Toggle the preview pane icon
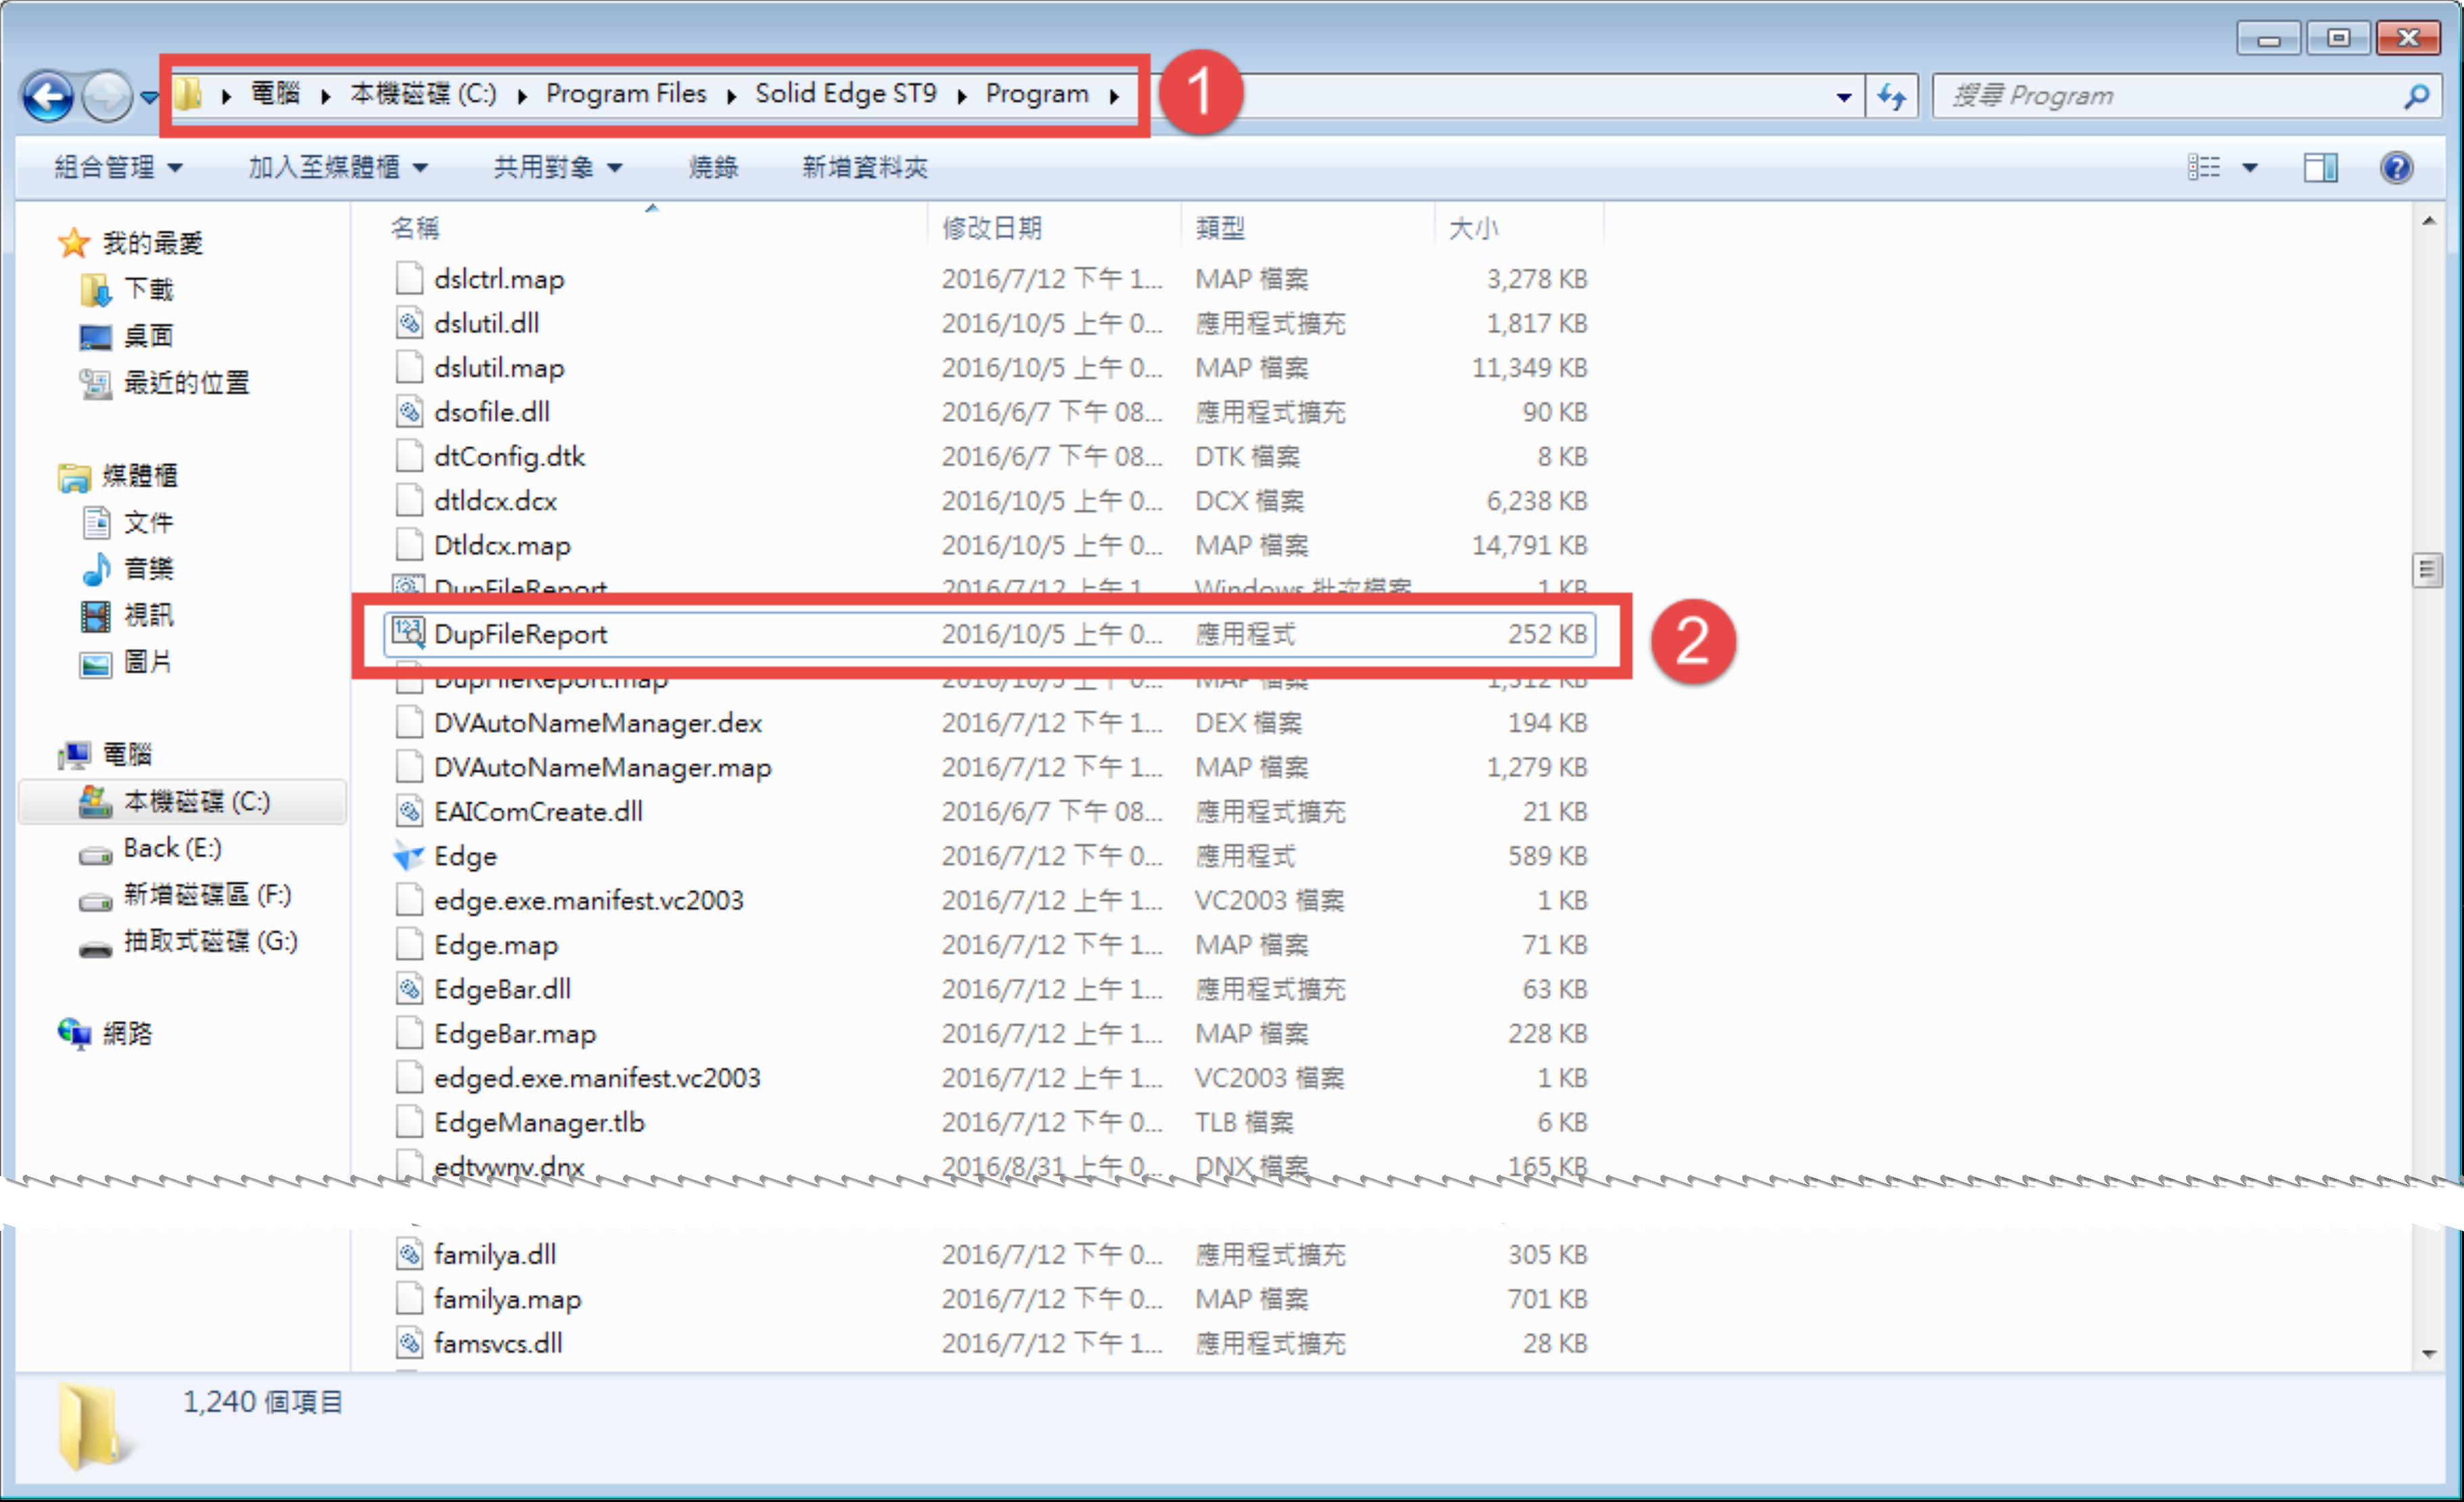Image resolution: width=2464 pixels, height=1502 pixels. point(2320,167)
